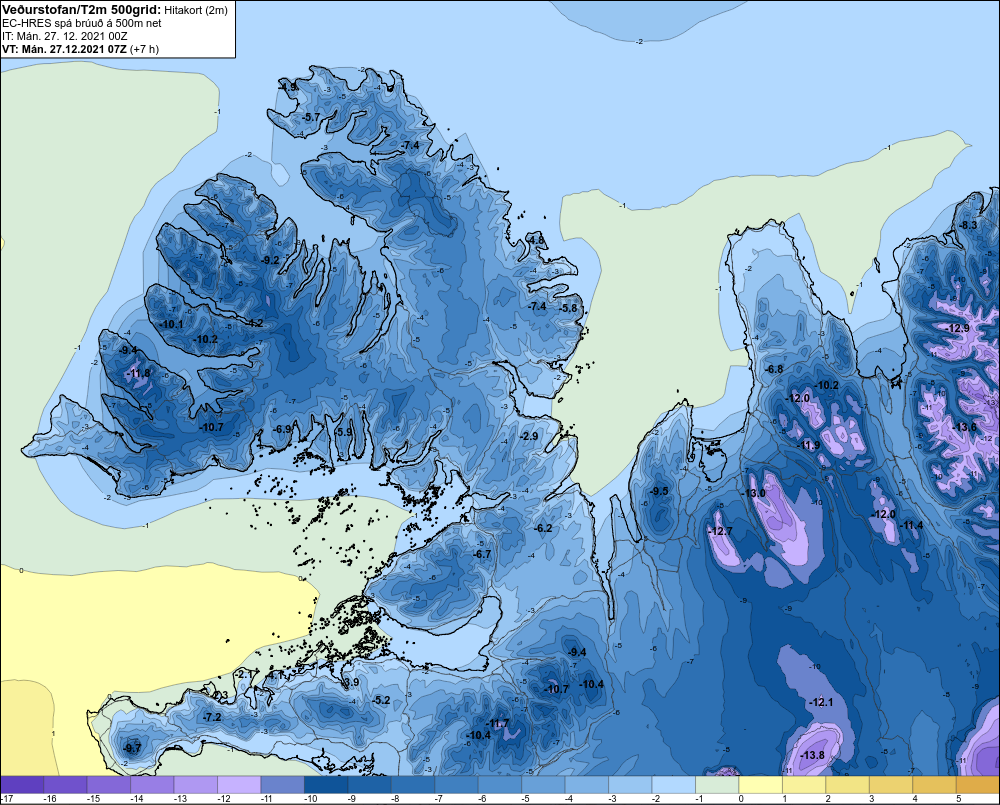Image resolution: width=1000 pixels, height=805 pixels.
Task: Click the -12.1 temperature label
Action: (821, 702)
